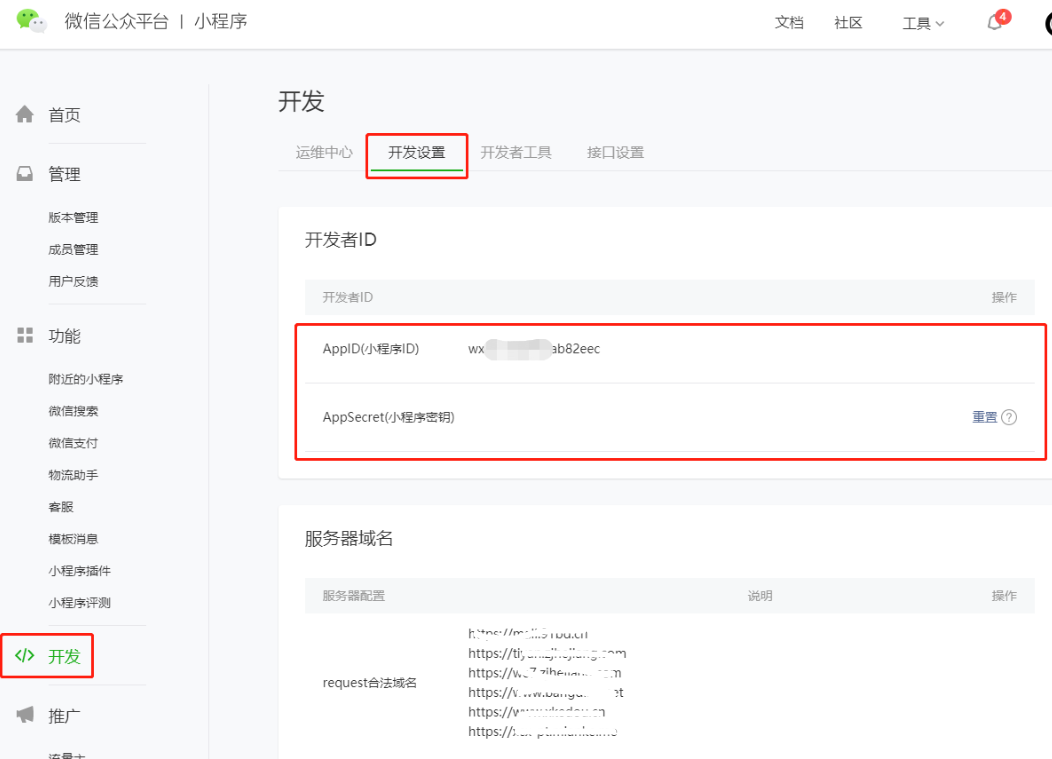Open the notifications bell icon

995,23
